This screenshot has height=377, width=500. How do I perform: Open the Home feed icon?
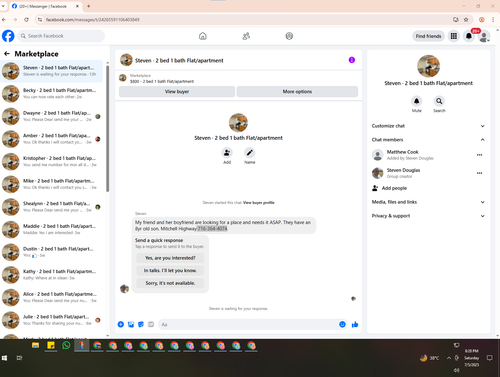pyautogui.click(x=203, y=36)
